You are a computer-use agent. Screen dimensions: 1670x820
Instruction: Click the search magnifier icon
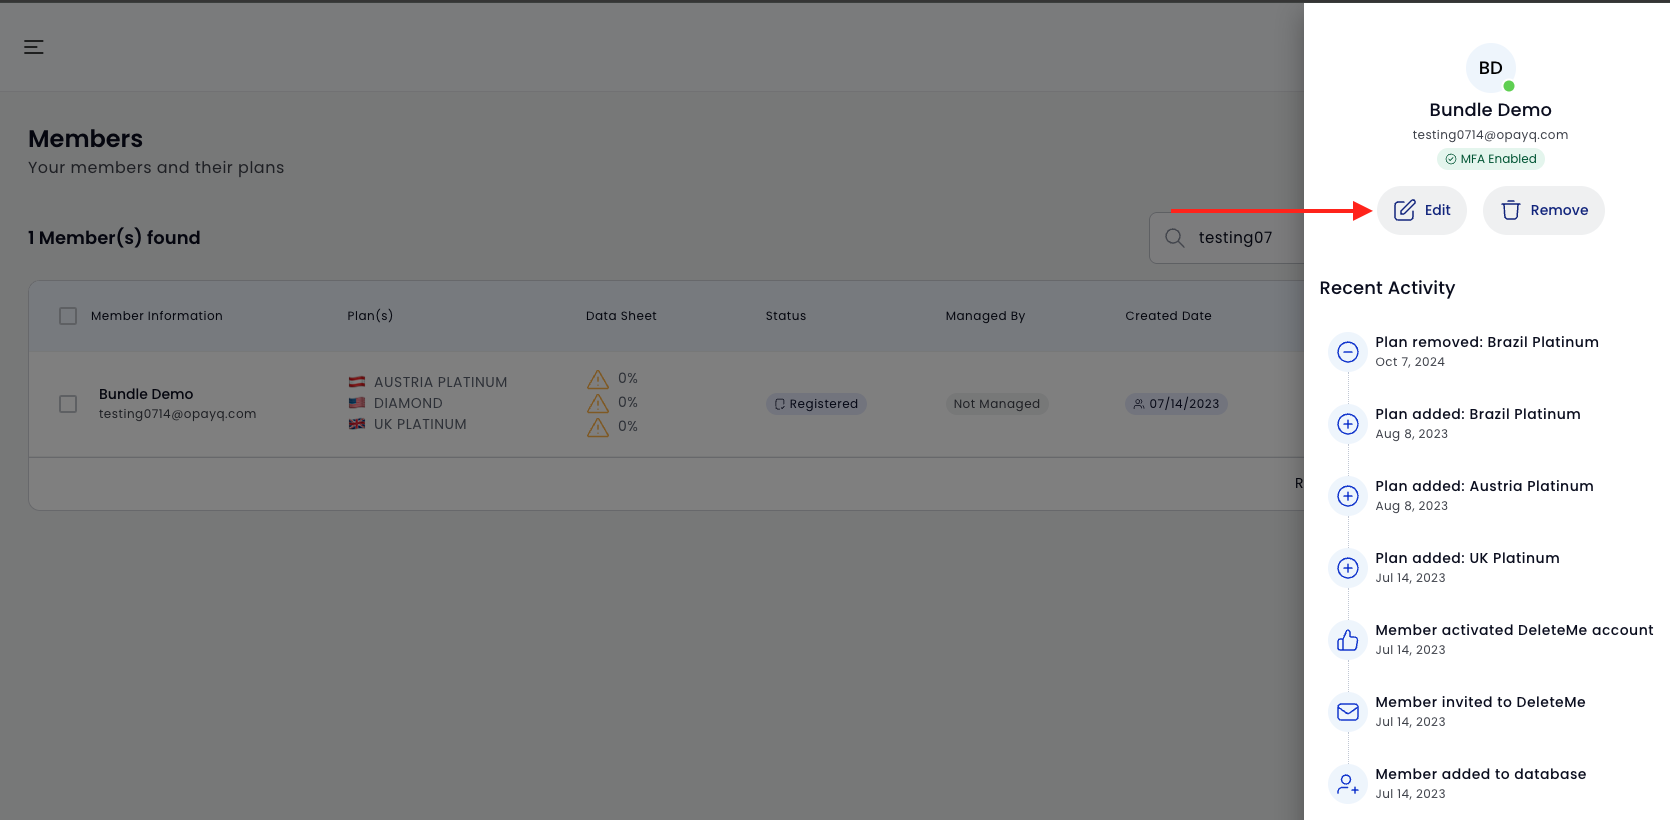1175,238
